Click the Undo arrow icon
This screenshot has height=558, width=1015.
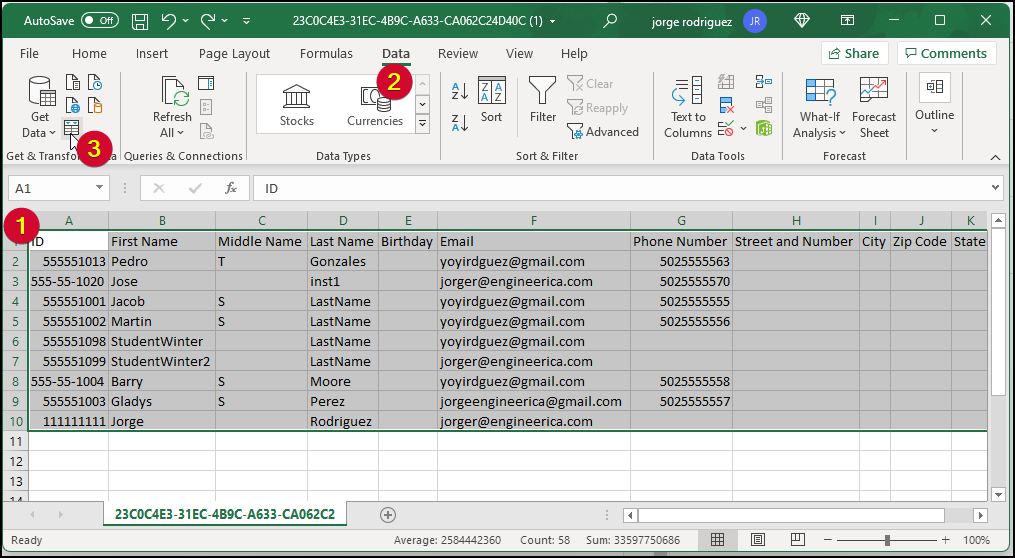tap(168, 21)
